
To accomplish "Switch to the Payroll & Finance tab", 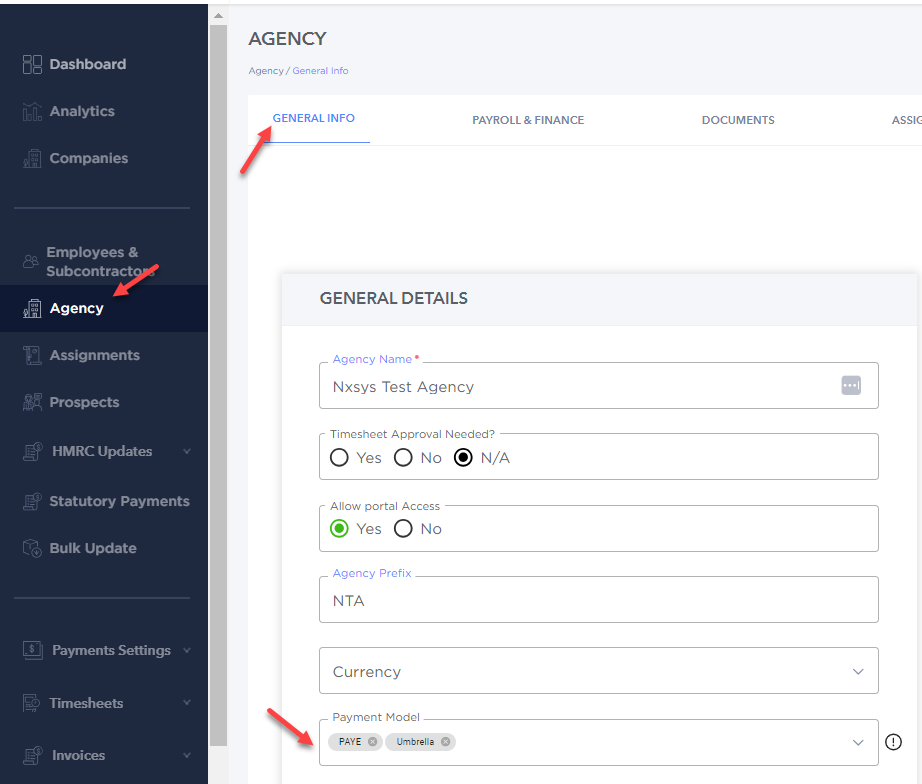I will 528,120.
